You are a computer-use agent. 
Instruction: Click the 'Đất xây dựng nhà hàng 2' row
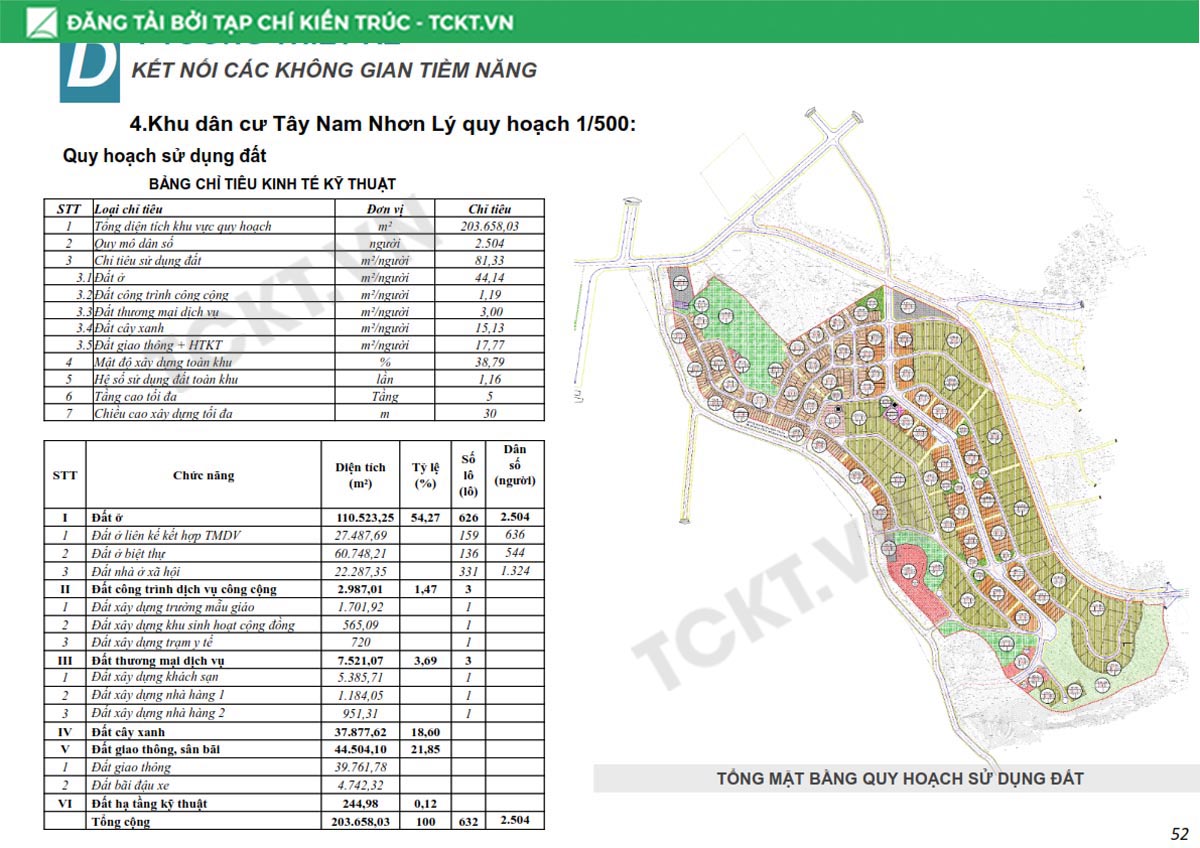294,714
